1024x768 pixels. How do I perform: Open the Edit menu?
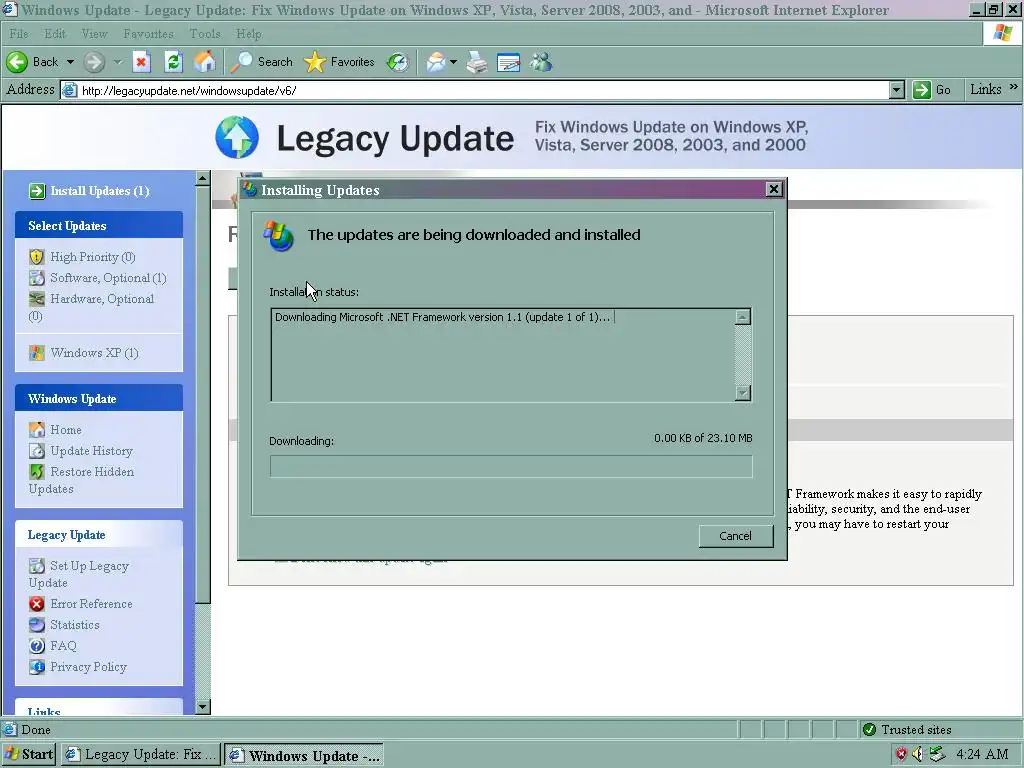[x=55, y=33]
